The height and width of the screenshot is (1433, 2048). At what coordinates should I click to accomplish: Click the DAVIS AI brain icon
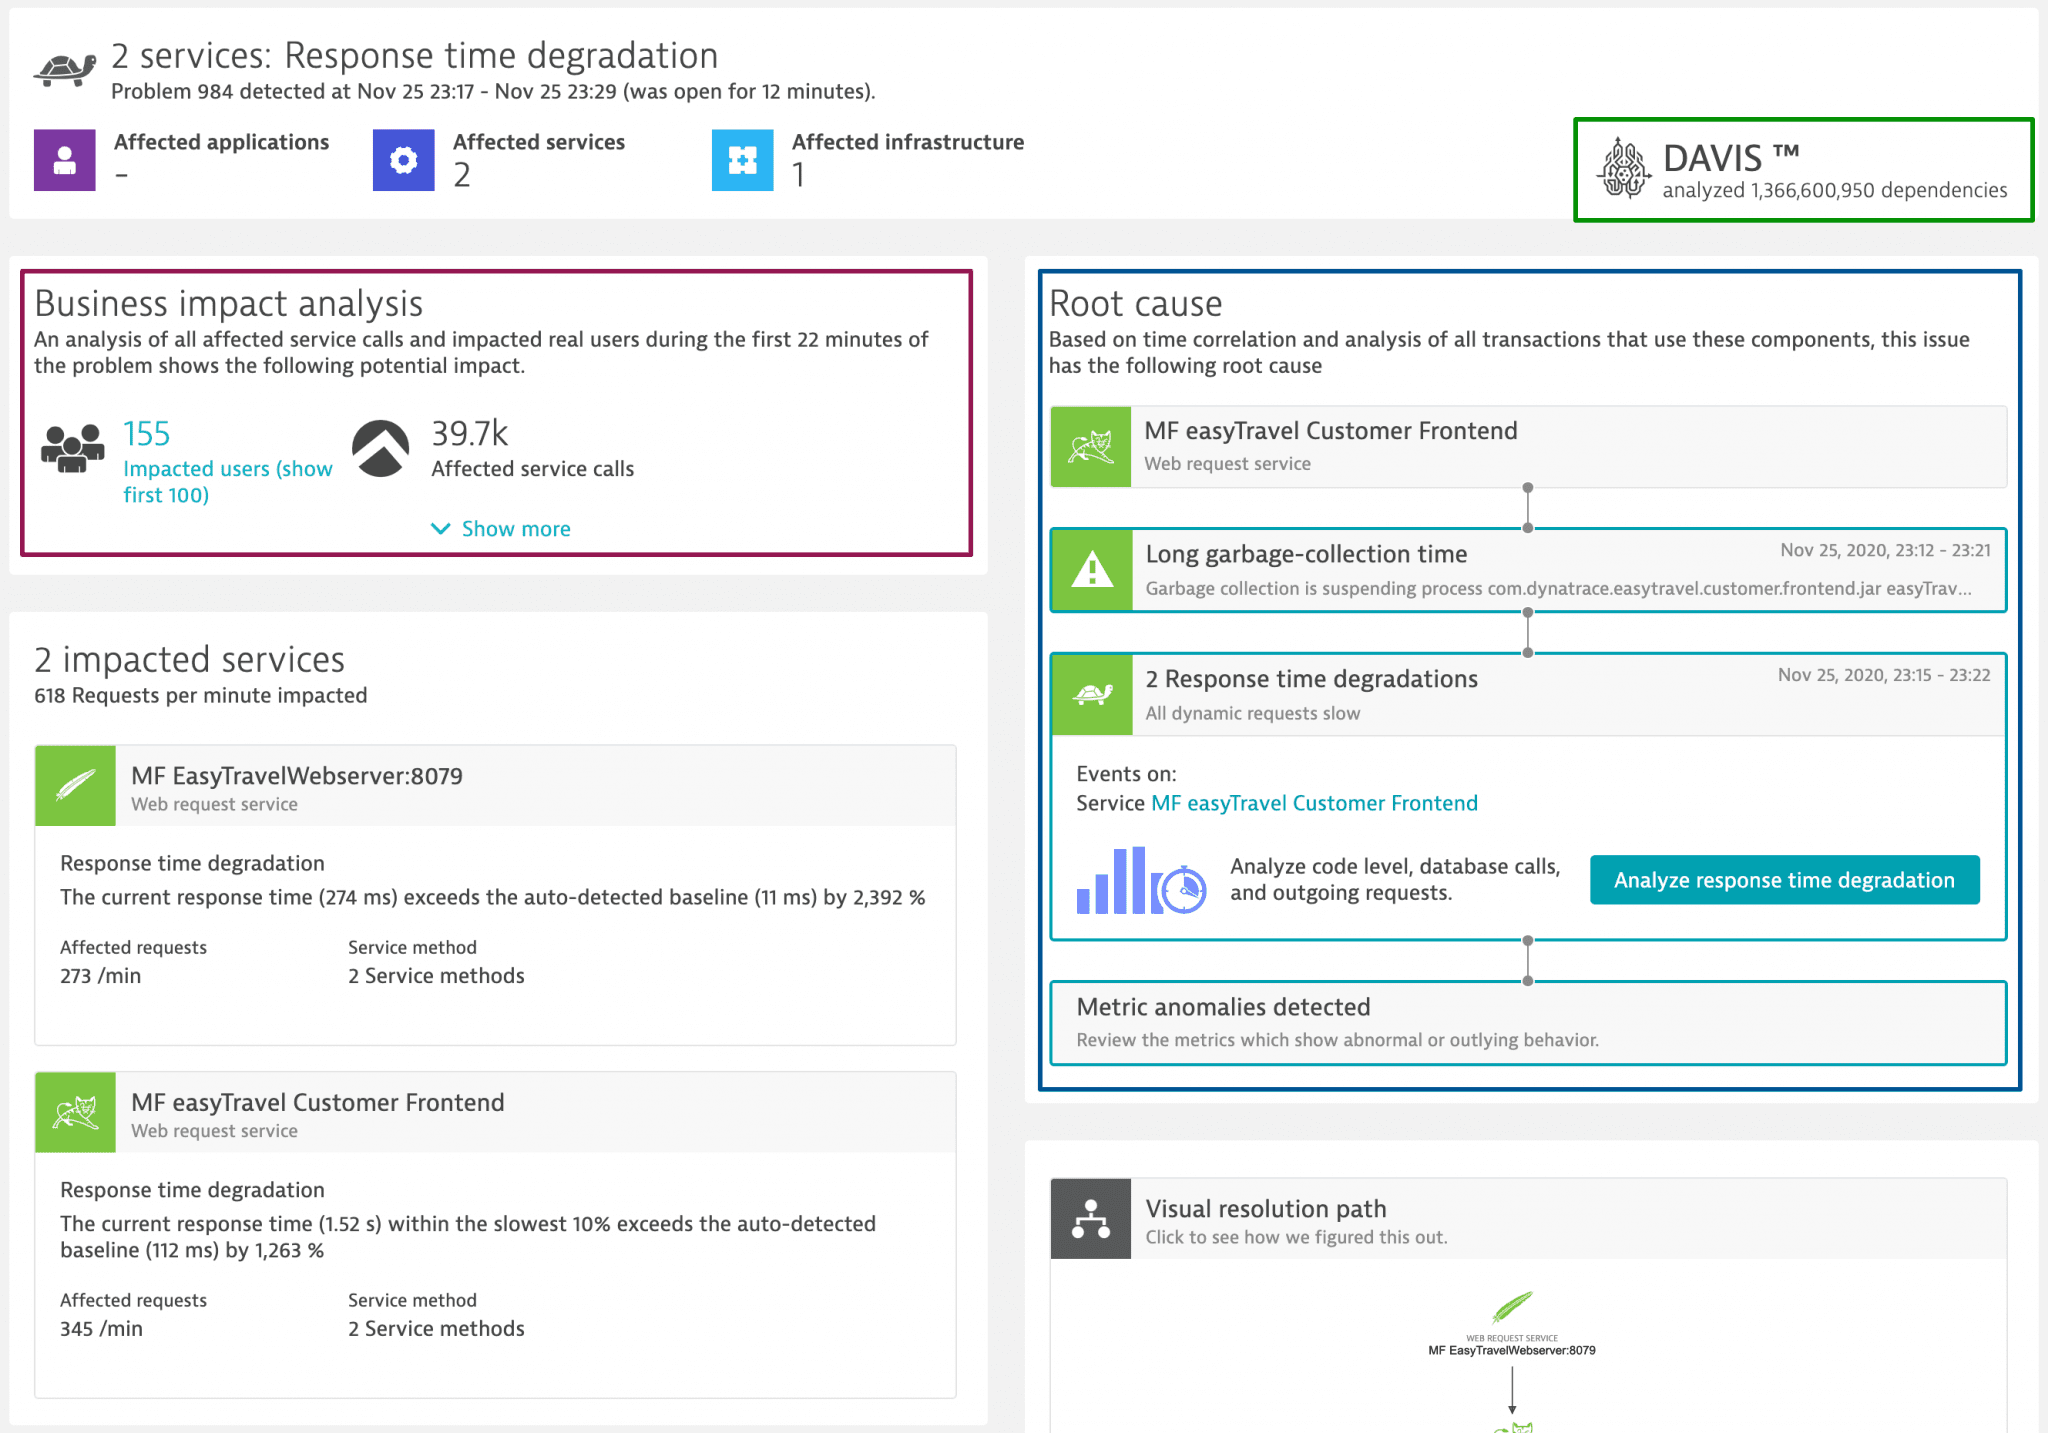click(1625, 168)
